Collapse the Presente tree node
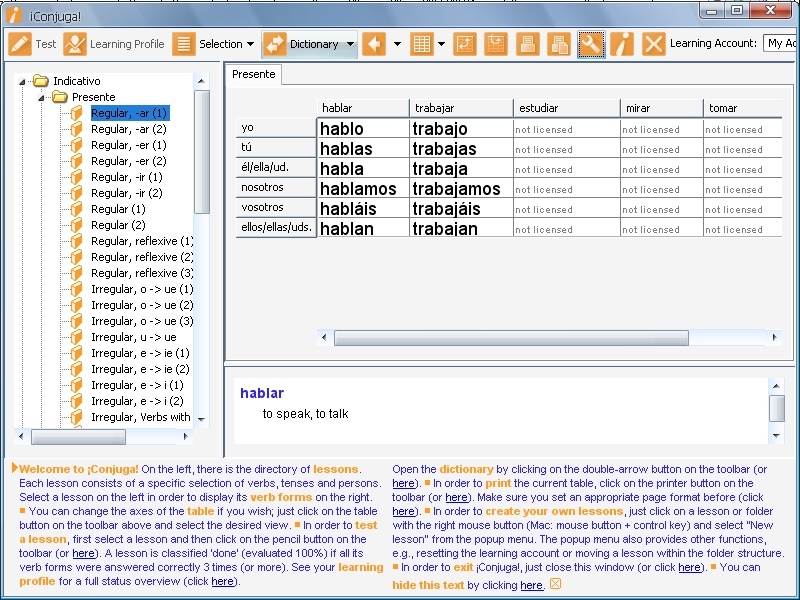800x600 pixels. pos(41,97)
